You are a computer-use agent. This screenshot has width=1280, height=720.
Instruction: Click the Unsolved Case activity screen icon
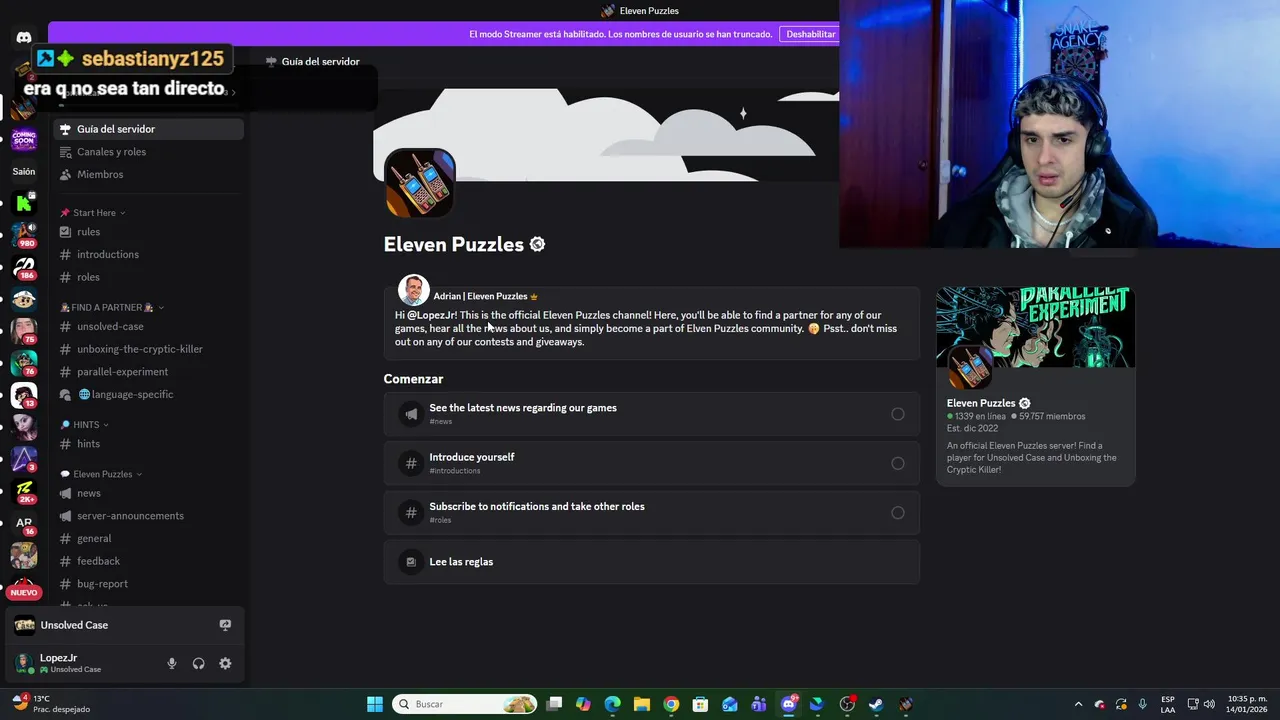tap(225, 625)
